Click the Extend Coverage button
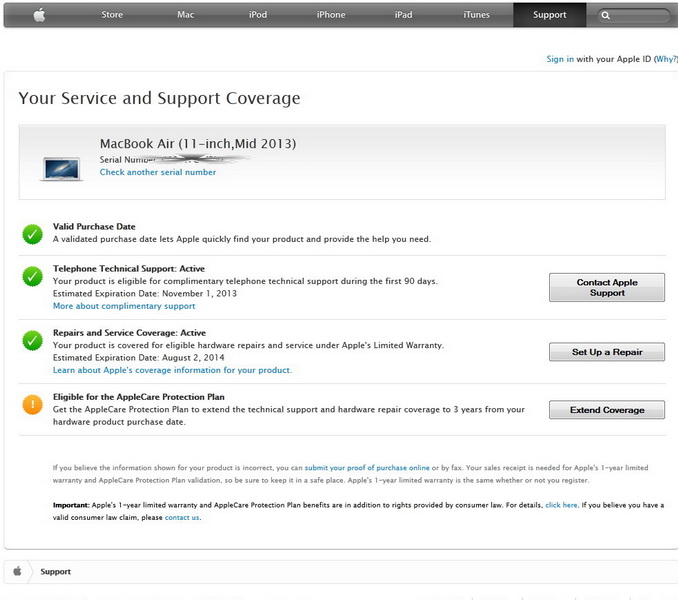Screen dimensions: 678x600 coord(607,410)
